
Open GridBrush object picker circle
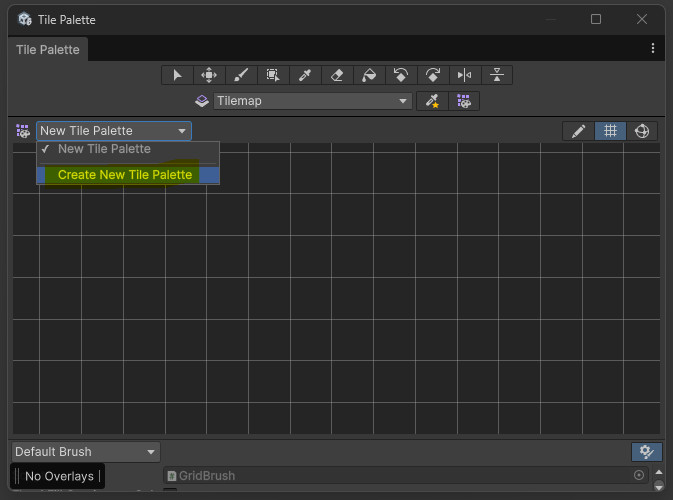639,475
